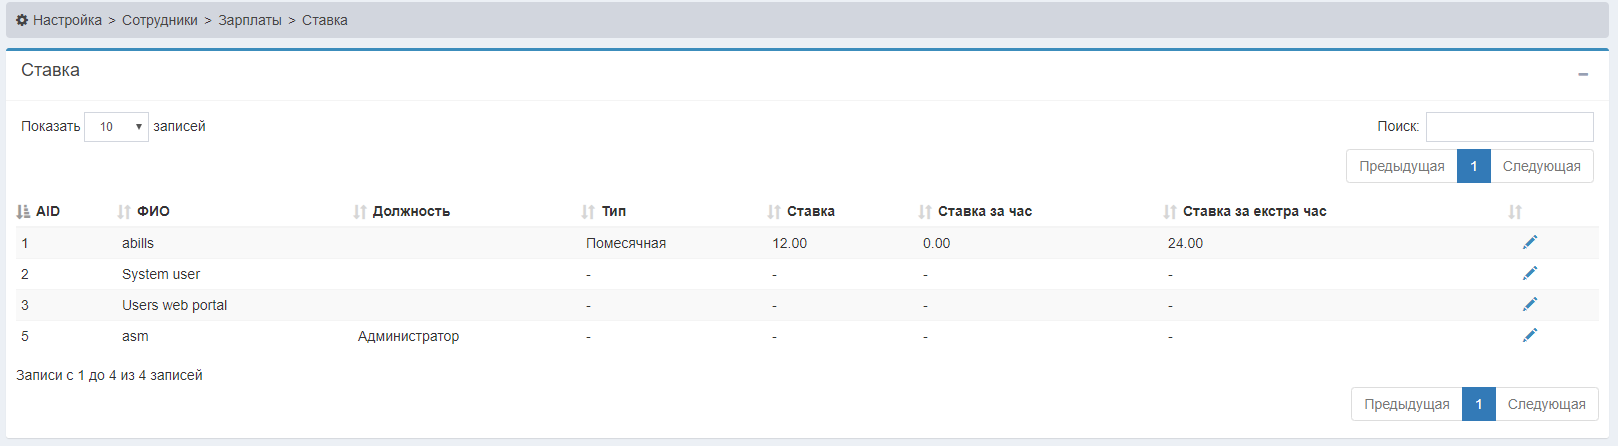The height and width of the screenshot is (446, 1618).
Task: Select page 1 in top pagination
Action: [1474, 166]
